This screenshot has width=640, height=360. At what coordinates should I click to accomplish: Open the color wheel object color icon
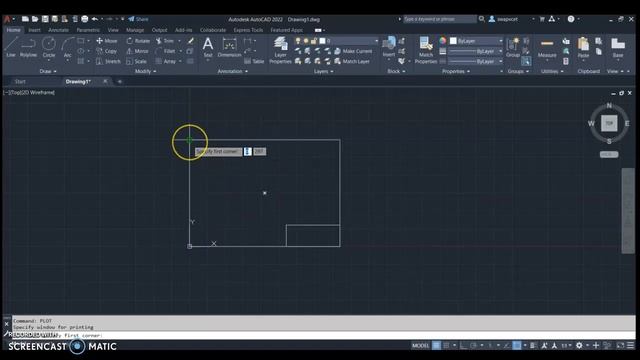443,41
